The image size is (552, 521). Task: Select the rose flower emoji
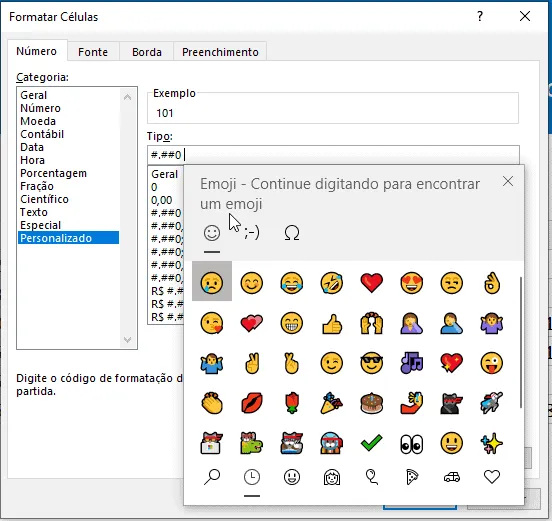[x=292, y=403]
